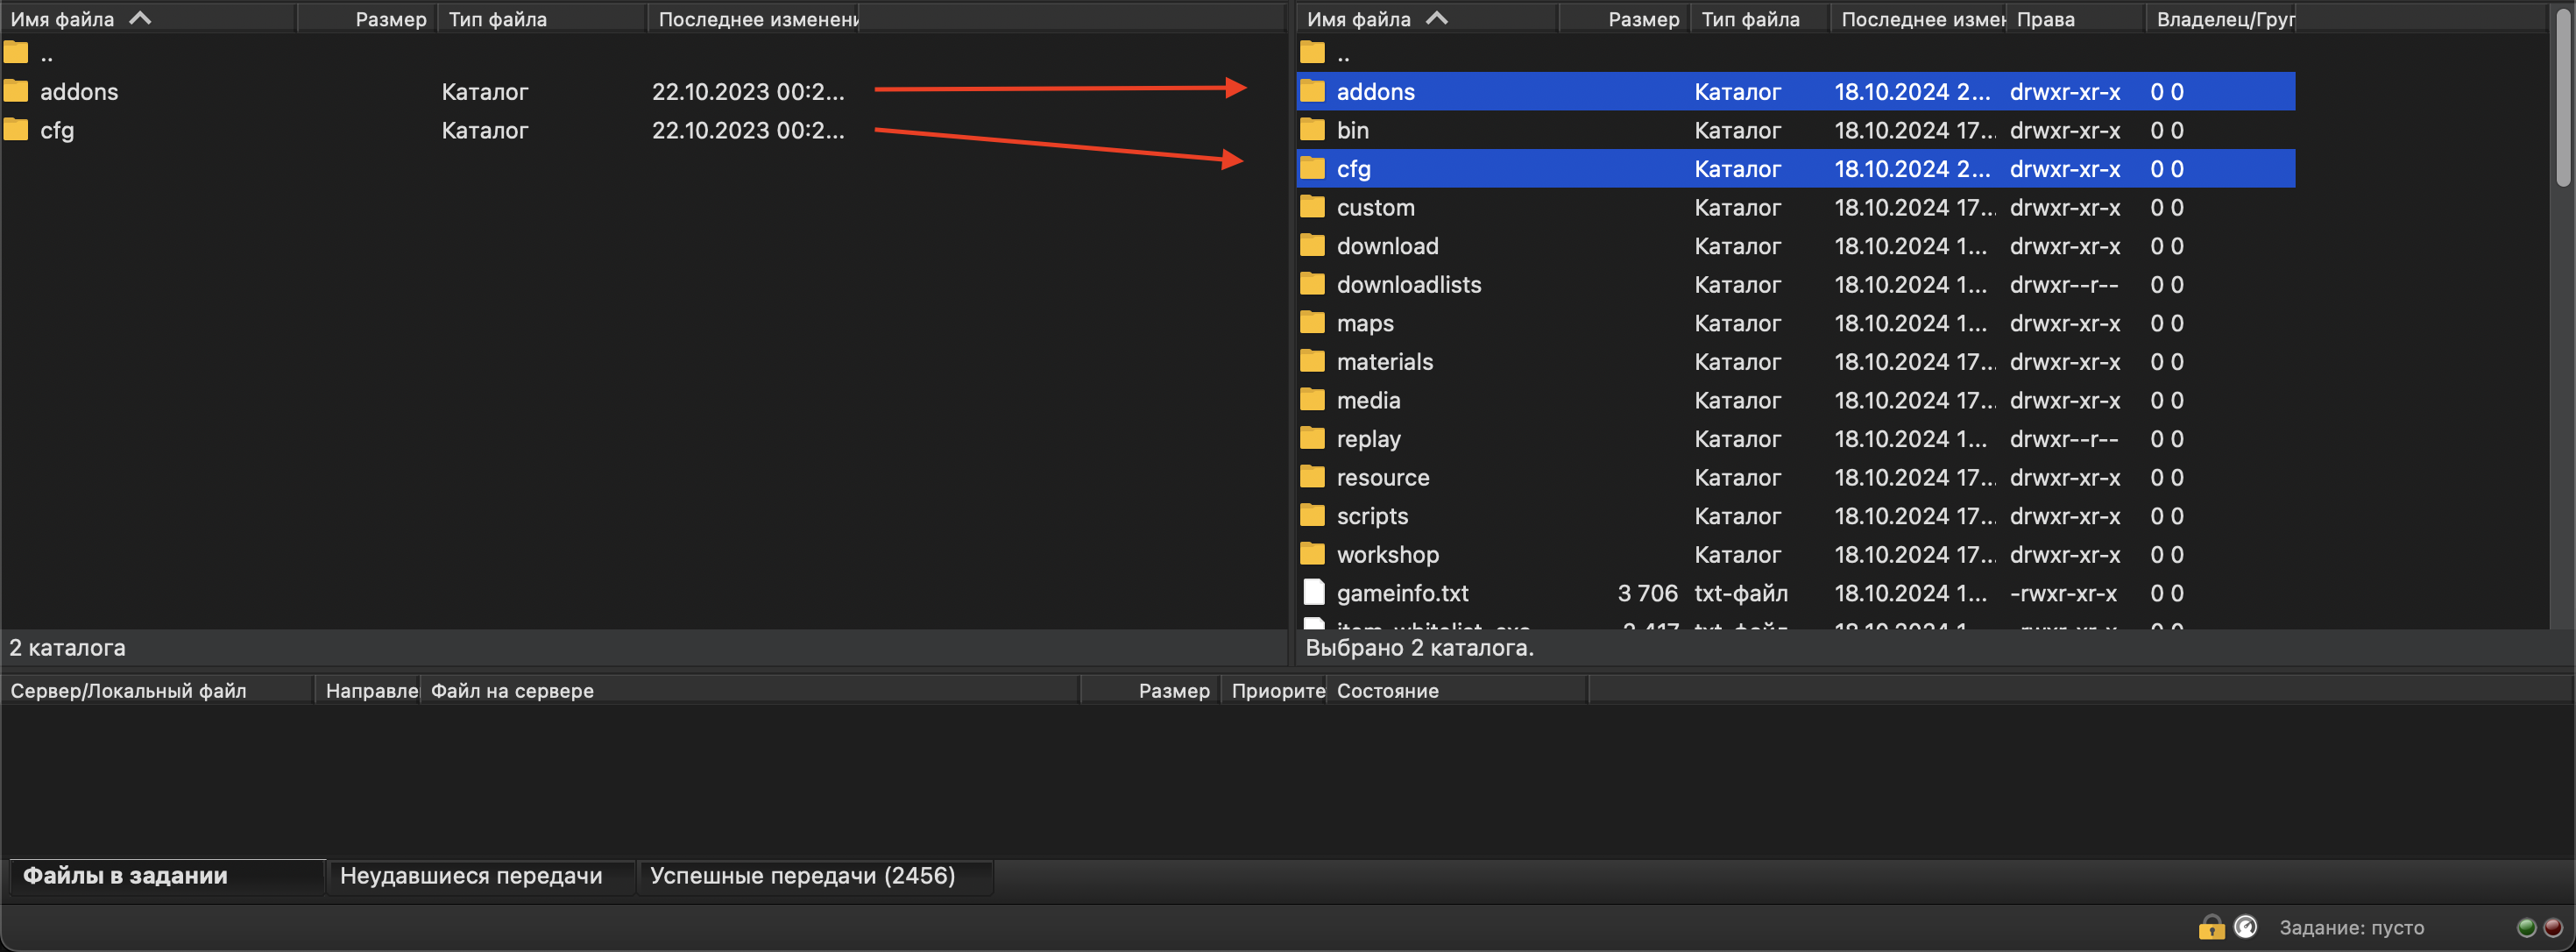Screen dimensions: 2576x952
Task: Select the remote materials directory row
Action: (1384, 362)
